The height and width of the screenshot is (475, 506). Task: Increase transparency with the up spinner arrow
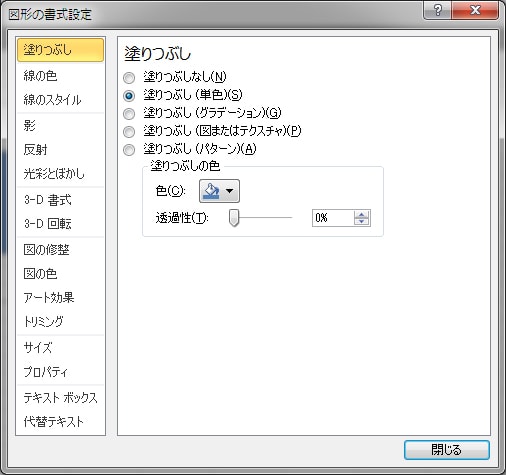(x=362, y=214)
